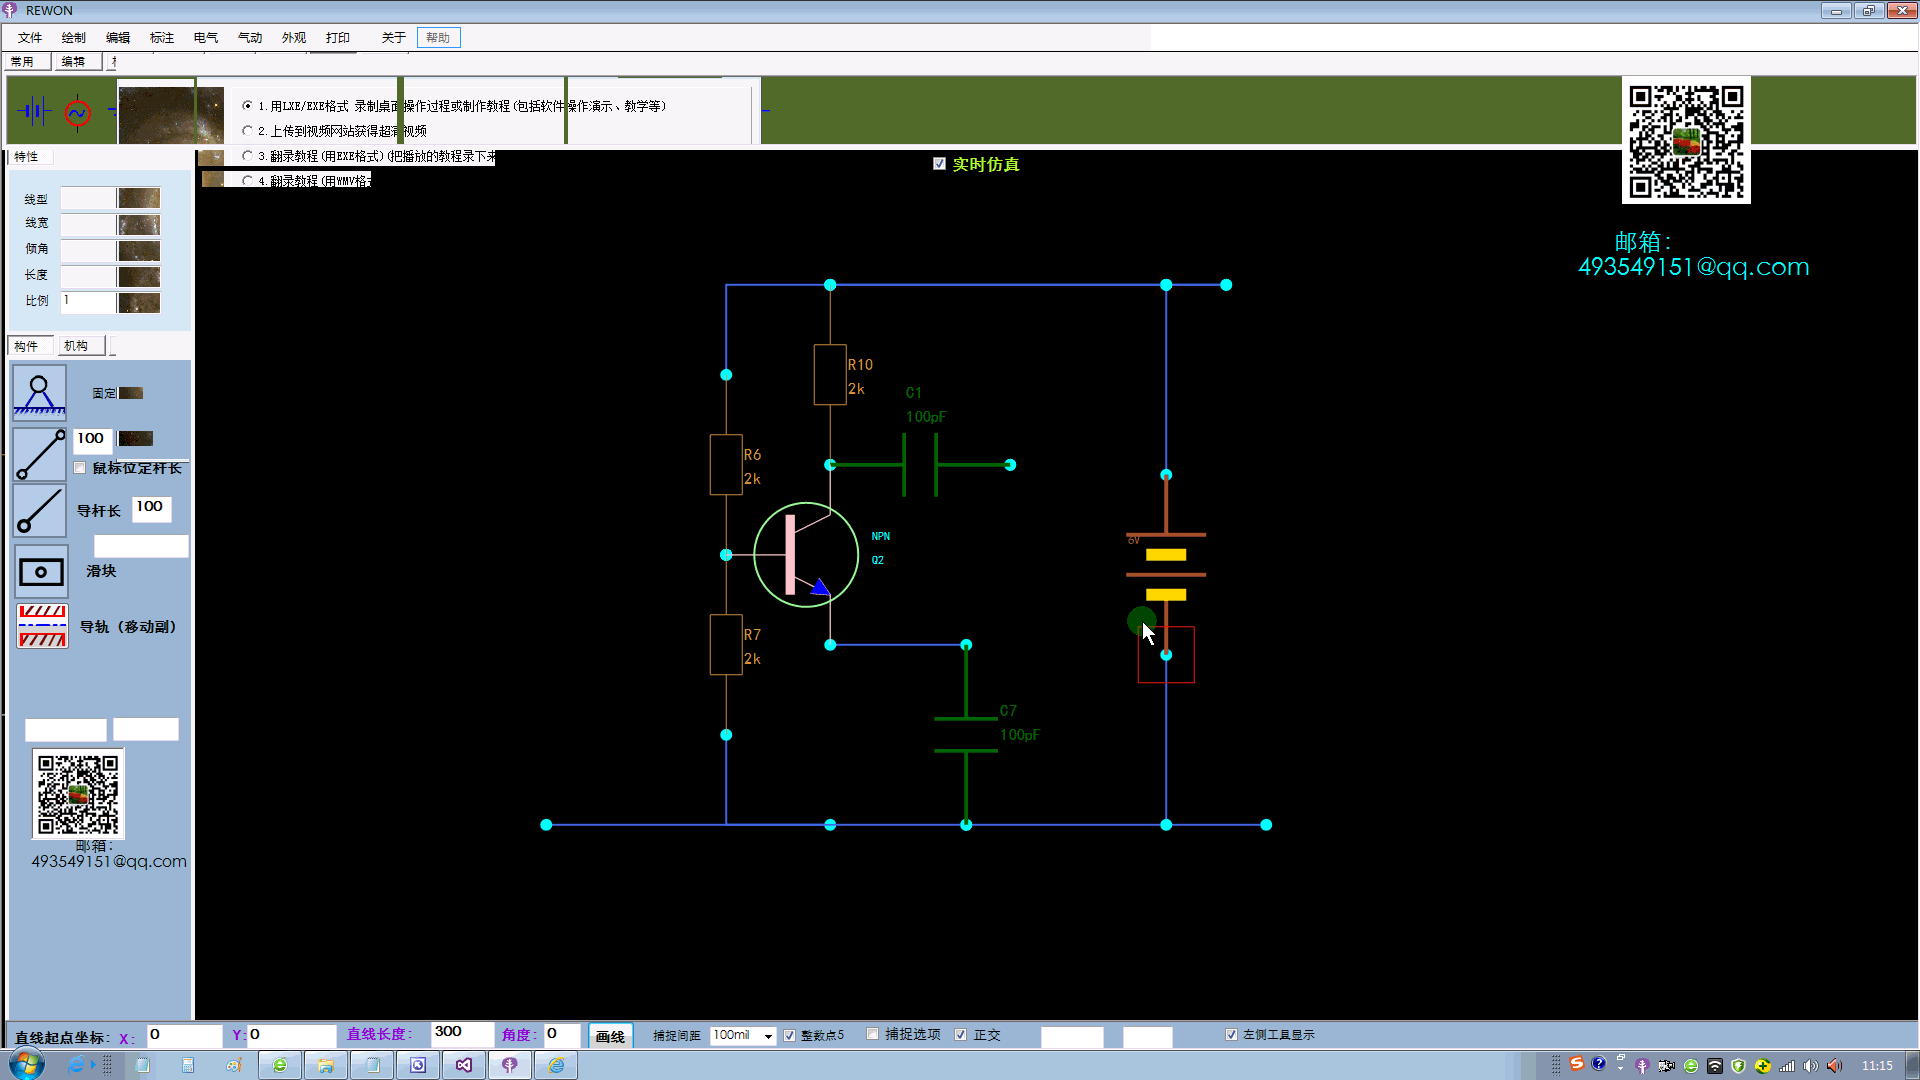Select the fixed hinge support tool
This screenshot has height=1080, width=1920.
(x=40, y=391)
